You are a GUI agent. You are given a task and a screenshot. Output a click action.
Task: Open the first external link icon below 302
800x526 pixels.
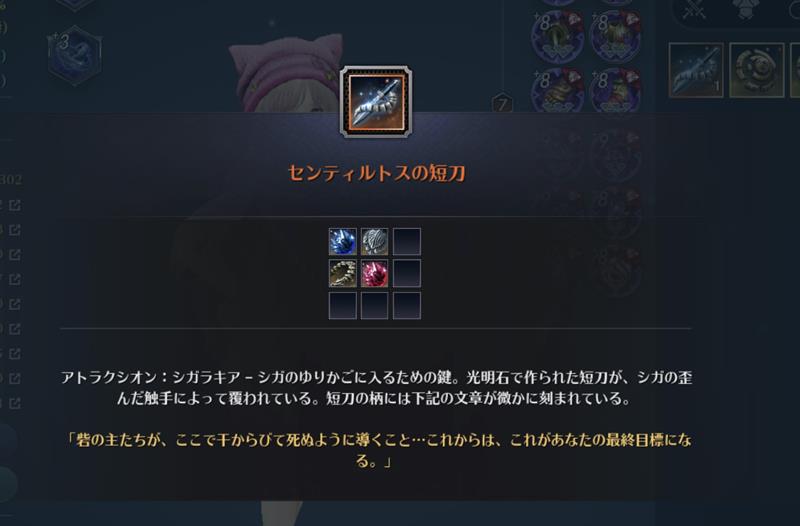15,205
